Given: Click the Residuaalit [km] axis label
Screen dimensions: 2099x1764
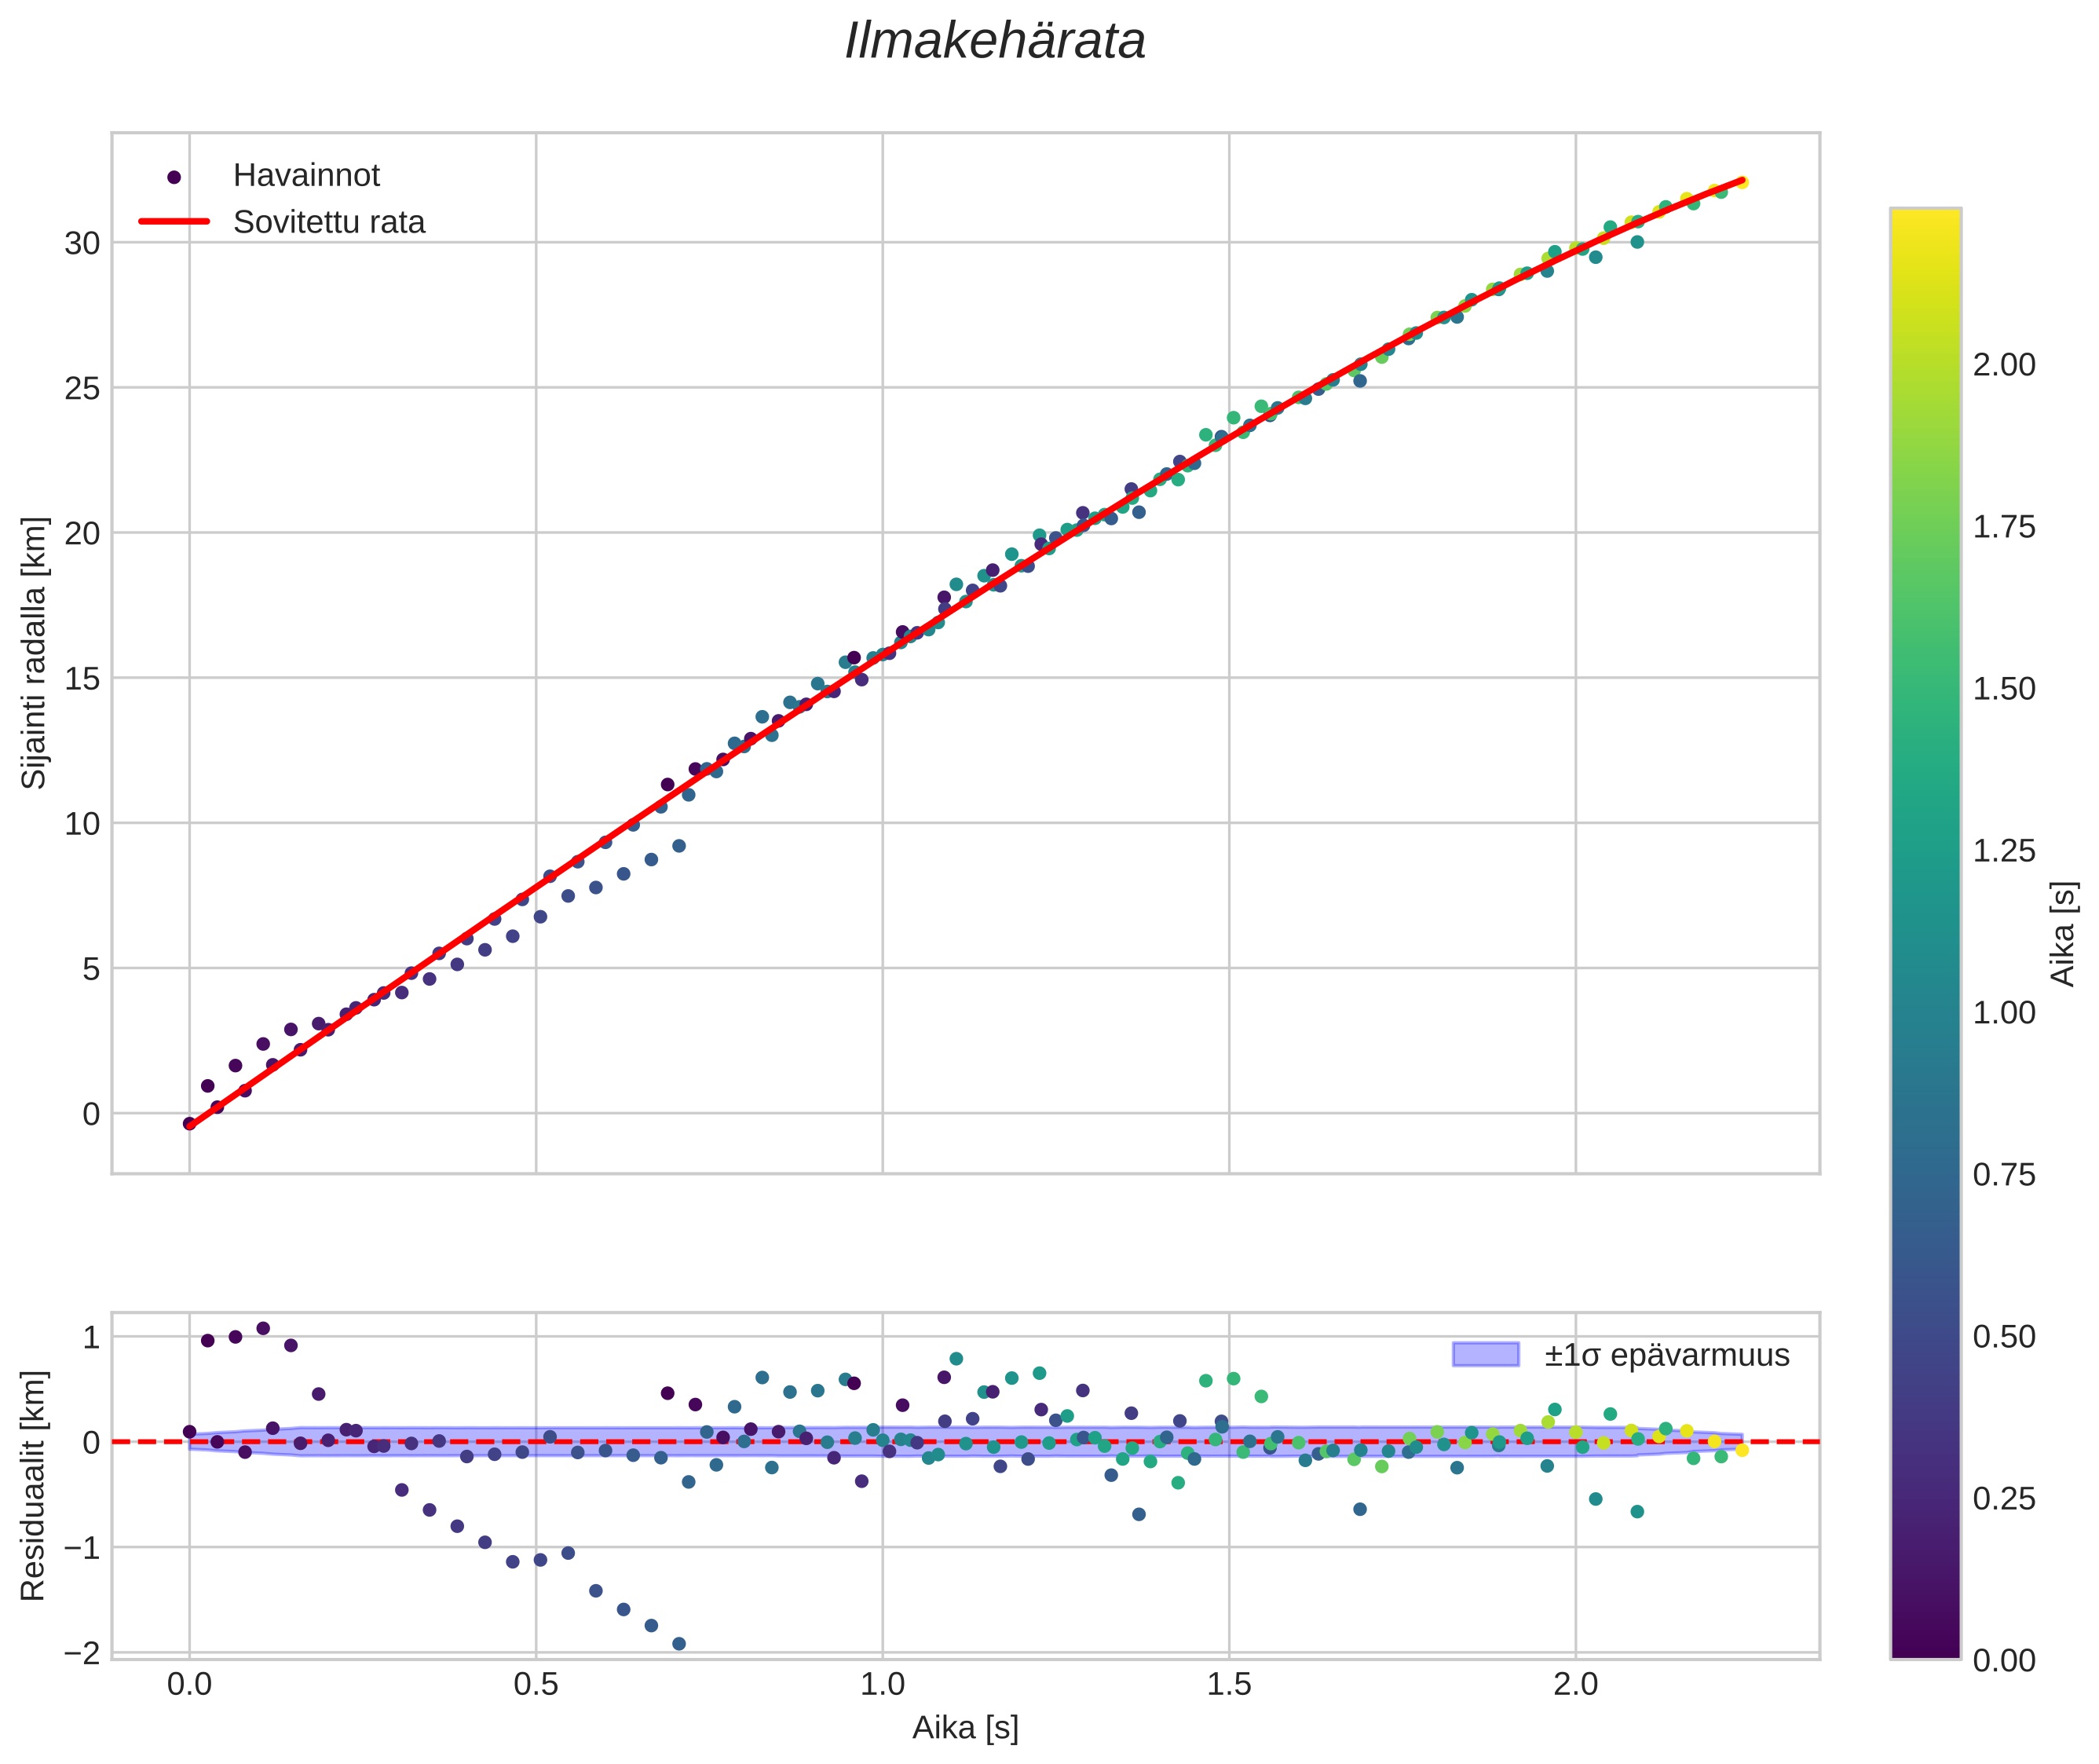Looking at the screenshot, I should point(34,1486).
